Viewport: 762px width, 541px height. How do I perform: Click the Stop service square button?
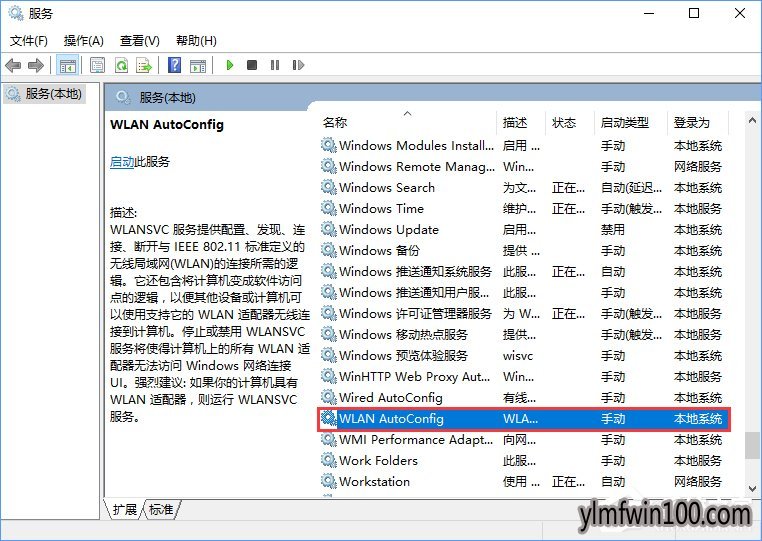click(252, 65)
